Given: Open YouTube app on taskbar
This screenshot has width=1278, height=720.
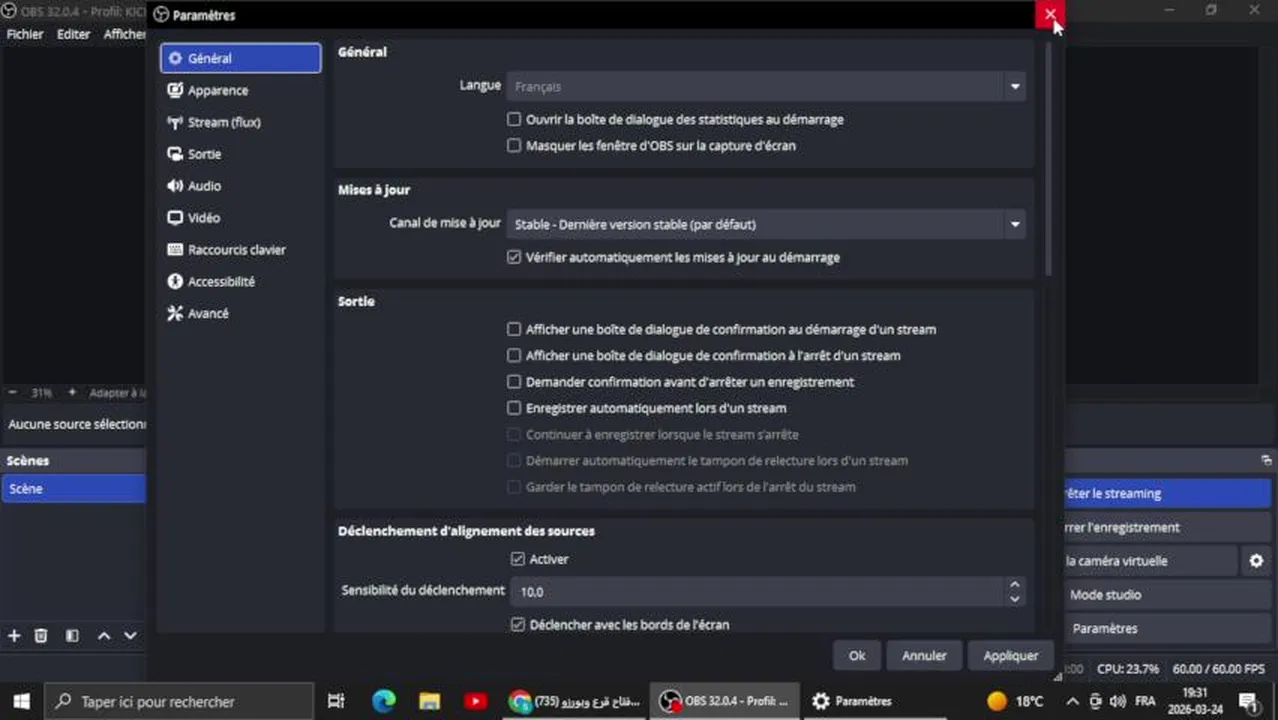Looking at the screenshot, I should [476, 702].
